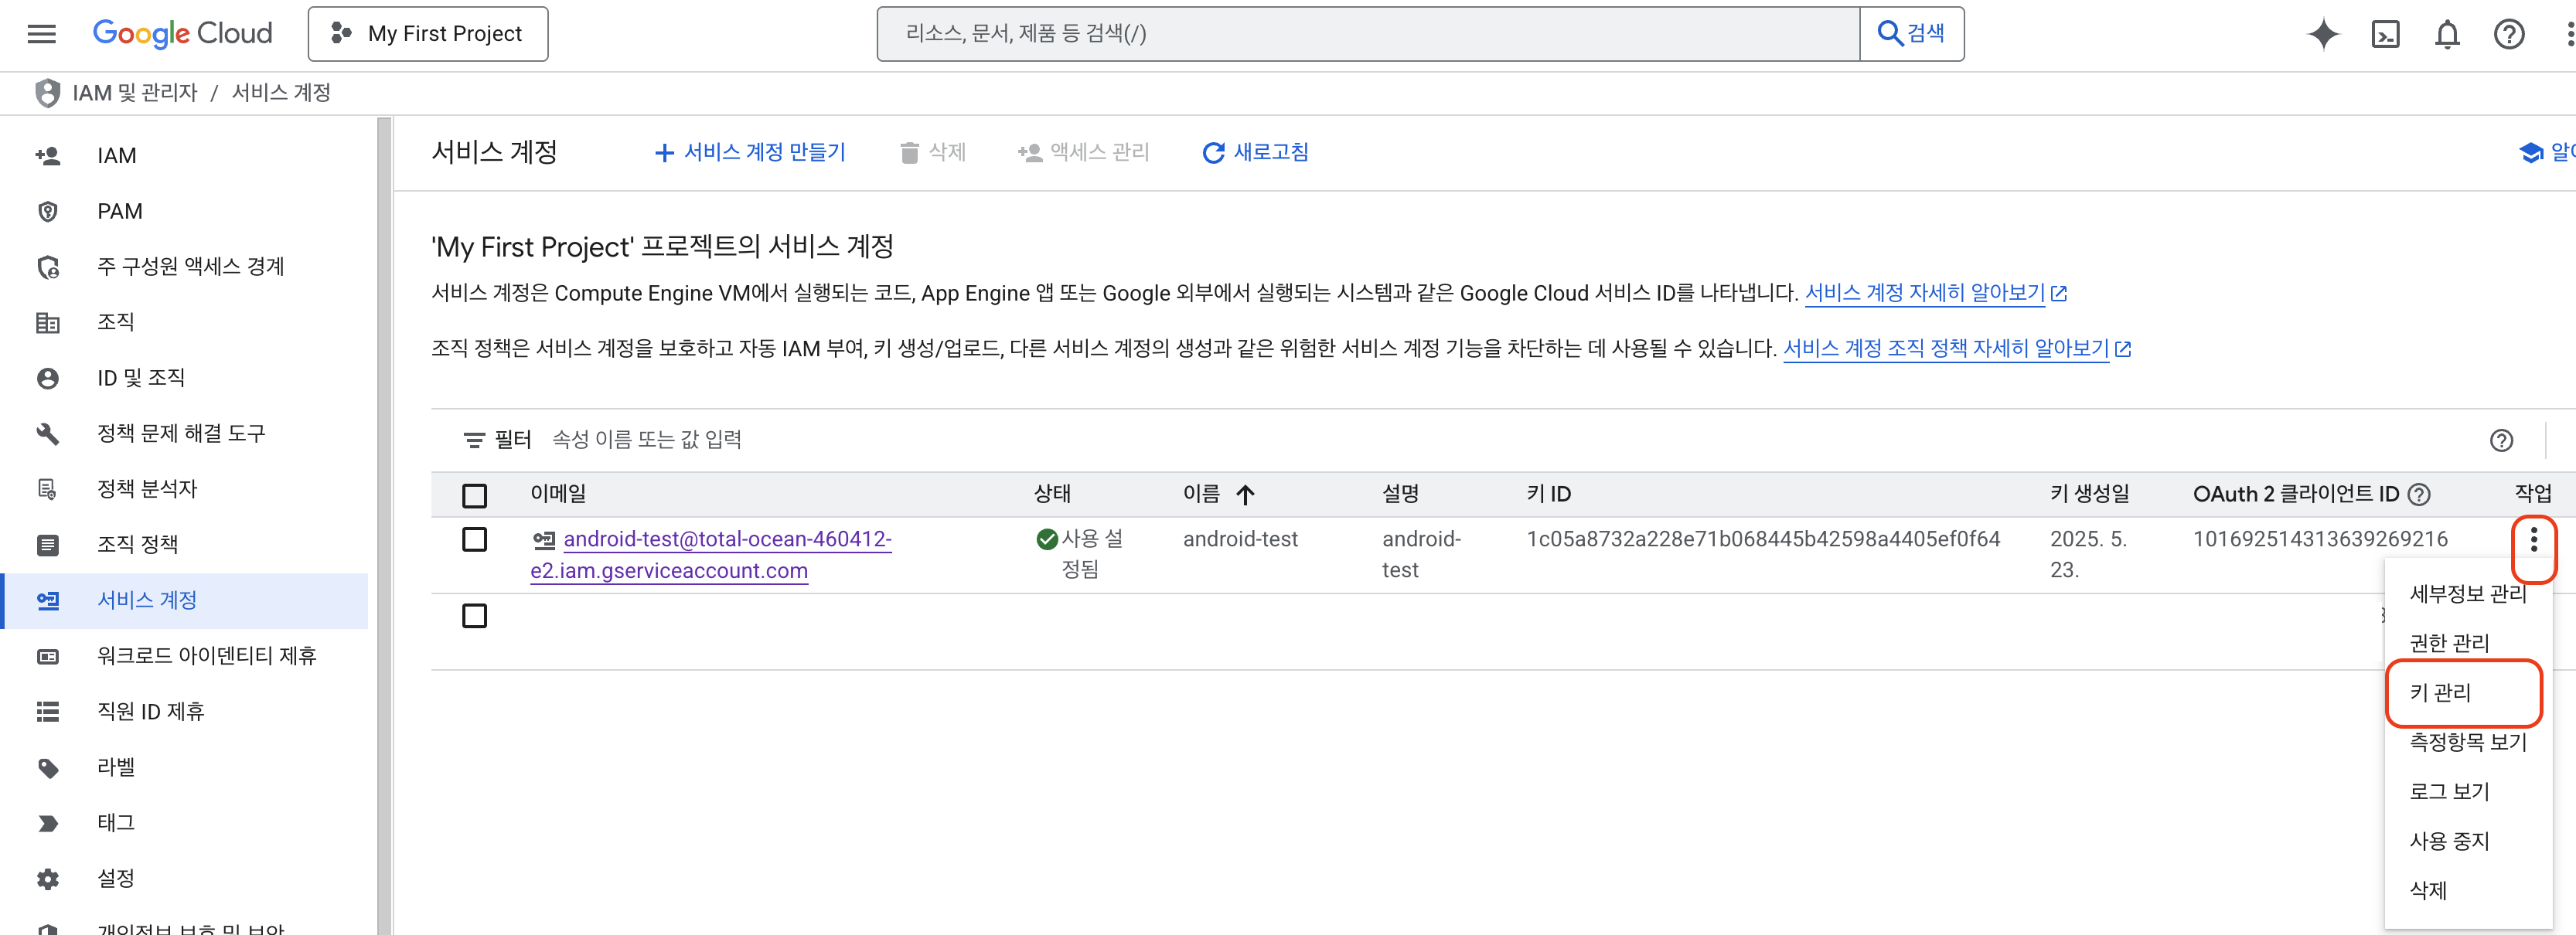
Task: Click the 이름 column sort arrow
Action: click(1245, 494)
